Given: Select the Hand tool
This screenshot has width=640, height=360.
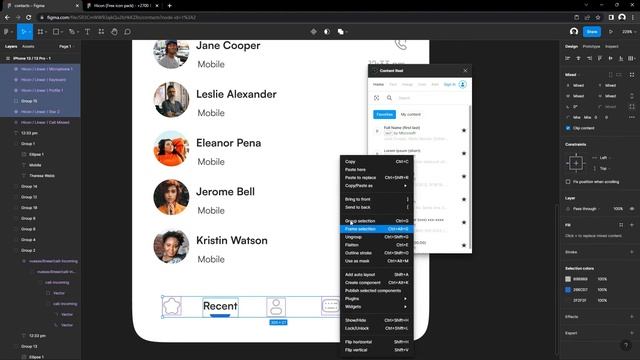Looking at the screenshot, I should [x=114, y=32].
